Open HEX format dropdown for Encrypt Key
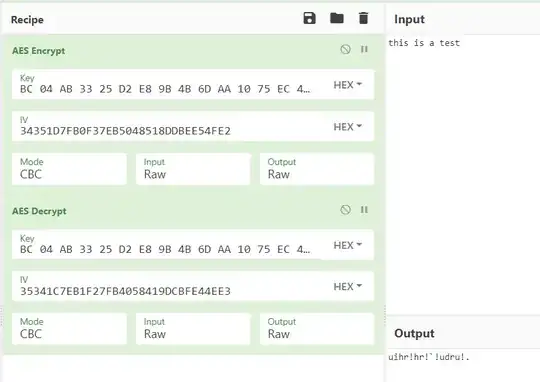This screenshot has height=382, width=540. point(347,85)
